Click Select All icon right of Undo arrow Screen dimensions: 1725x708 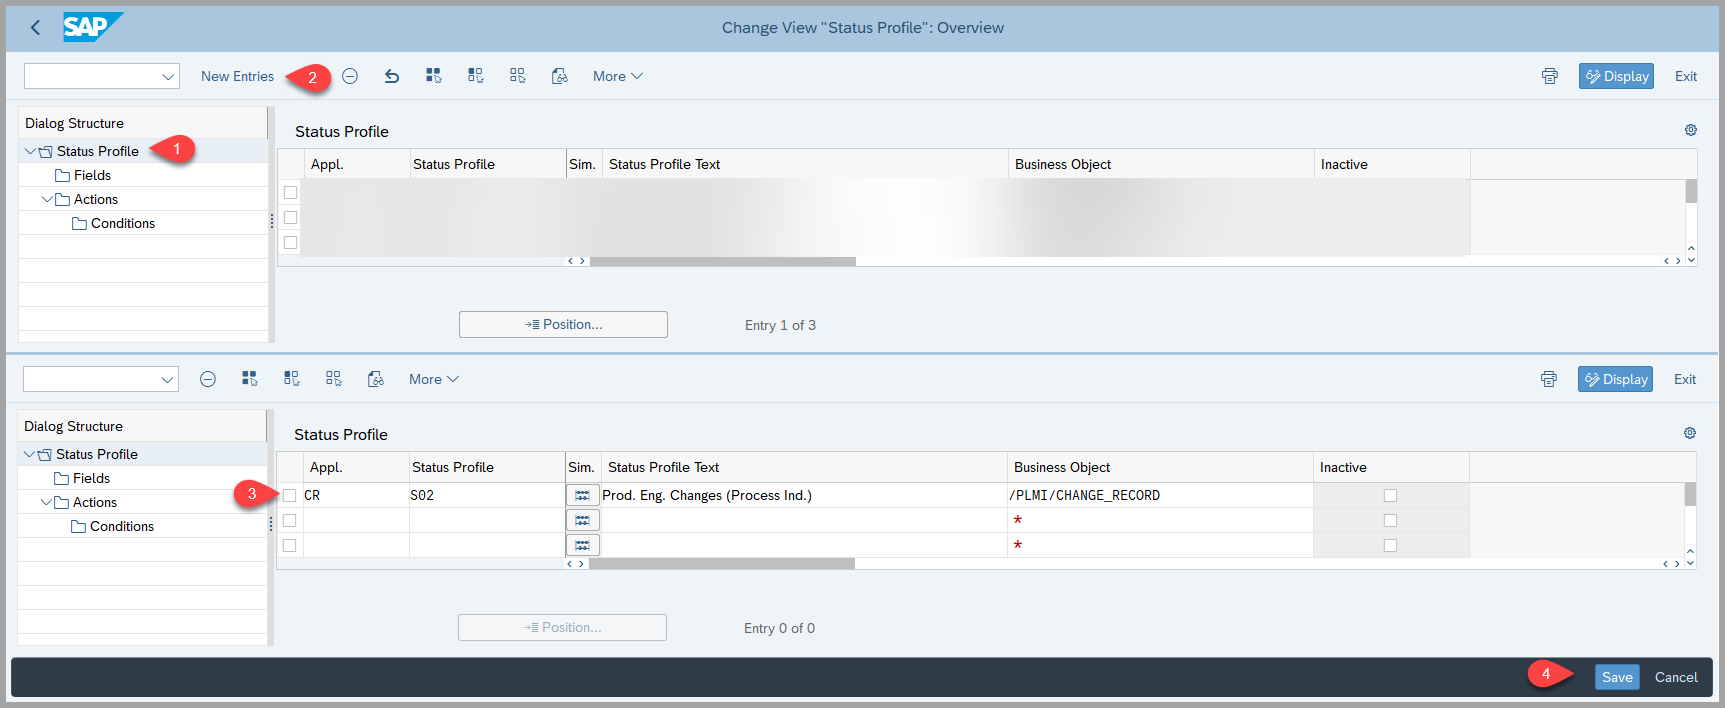click(x=433, y=76)
